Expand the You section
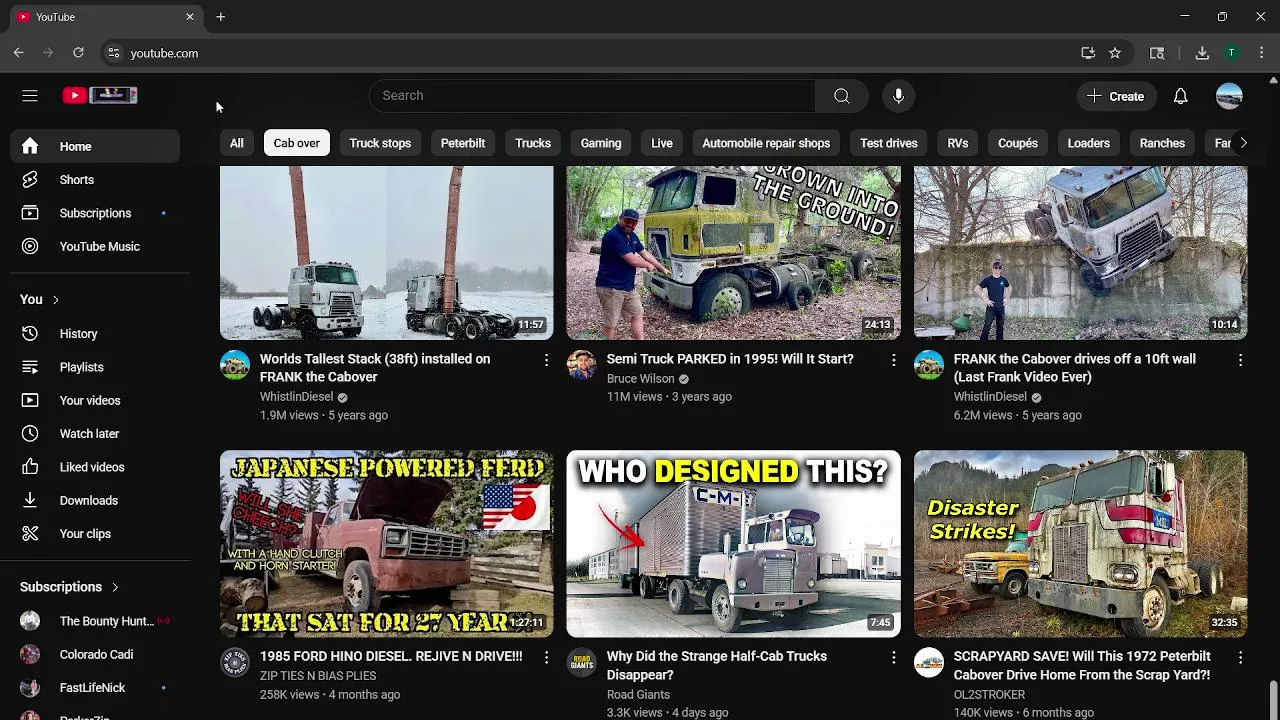Image resolution: width=1280 pixels, height=720 pixels. (x=40, y=299)
